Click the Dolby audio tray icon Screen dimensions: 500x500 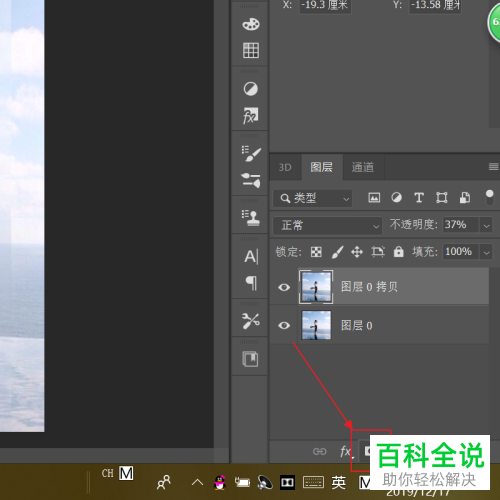coord(287,482)
